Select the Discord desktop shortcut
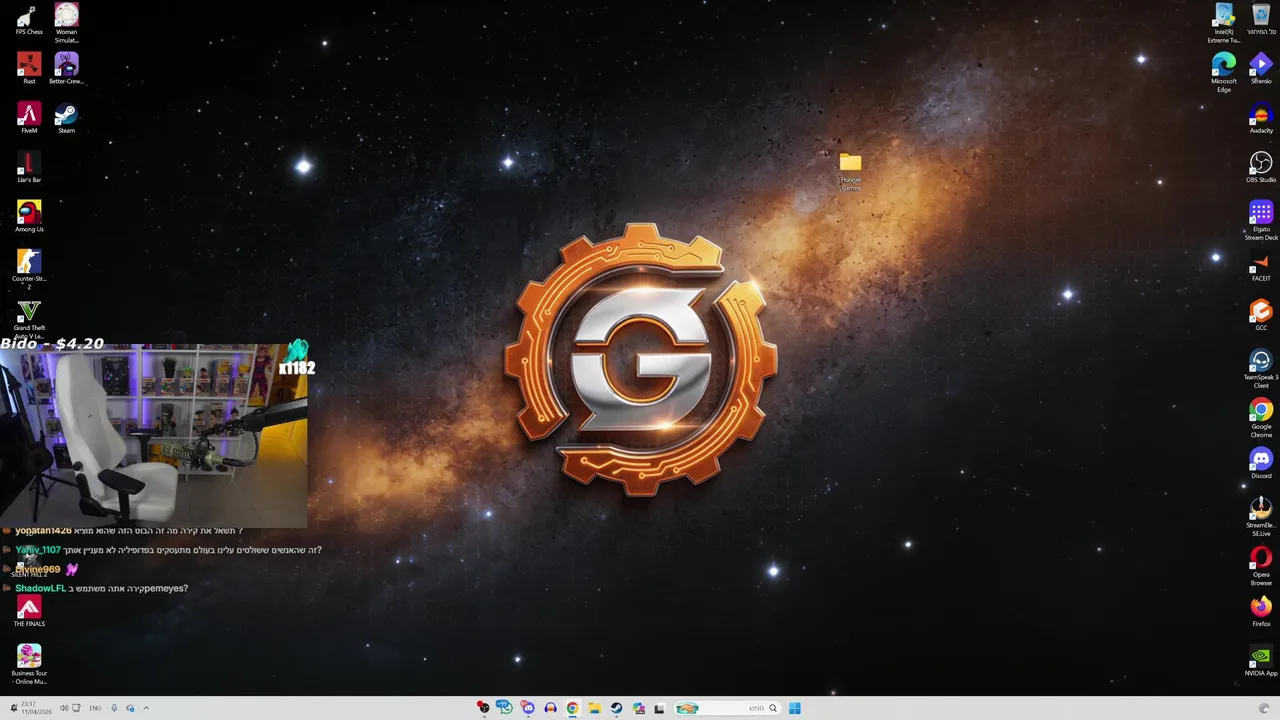 (1261, 463)
